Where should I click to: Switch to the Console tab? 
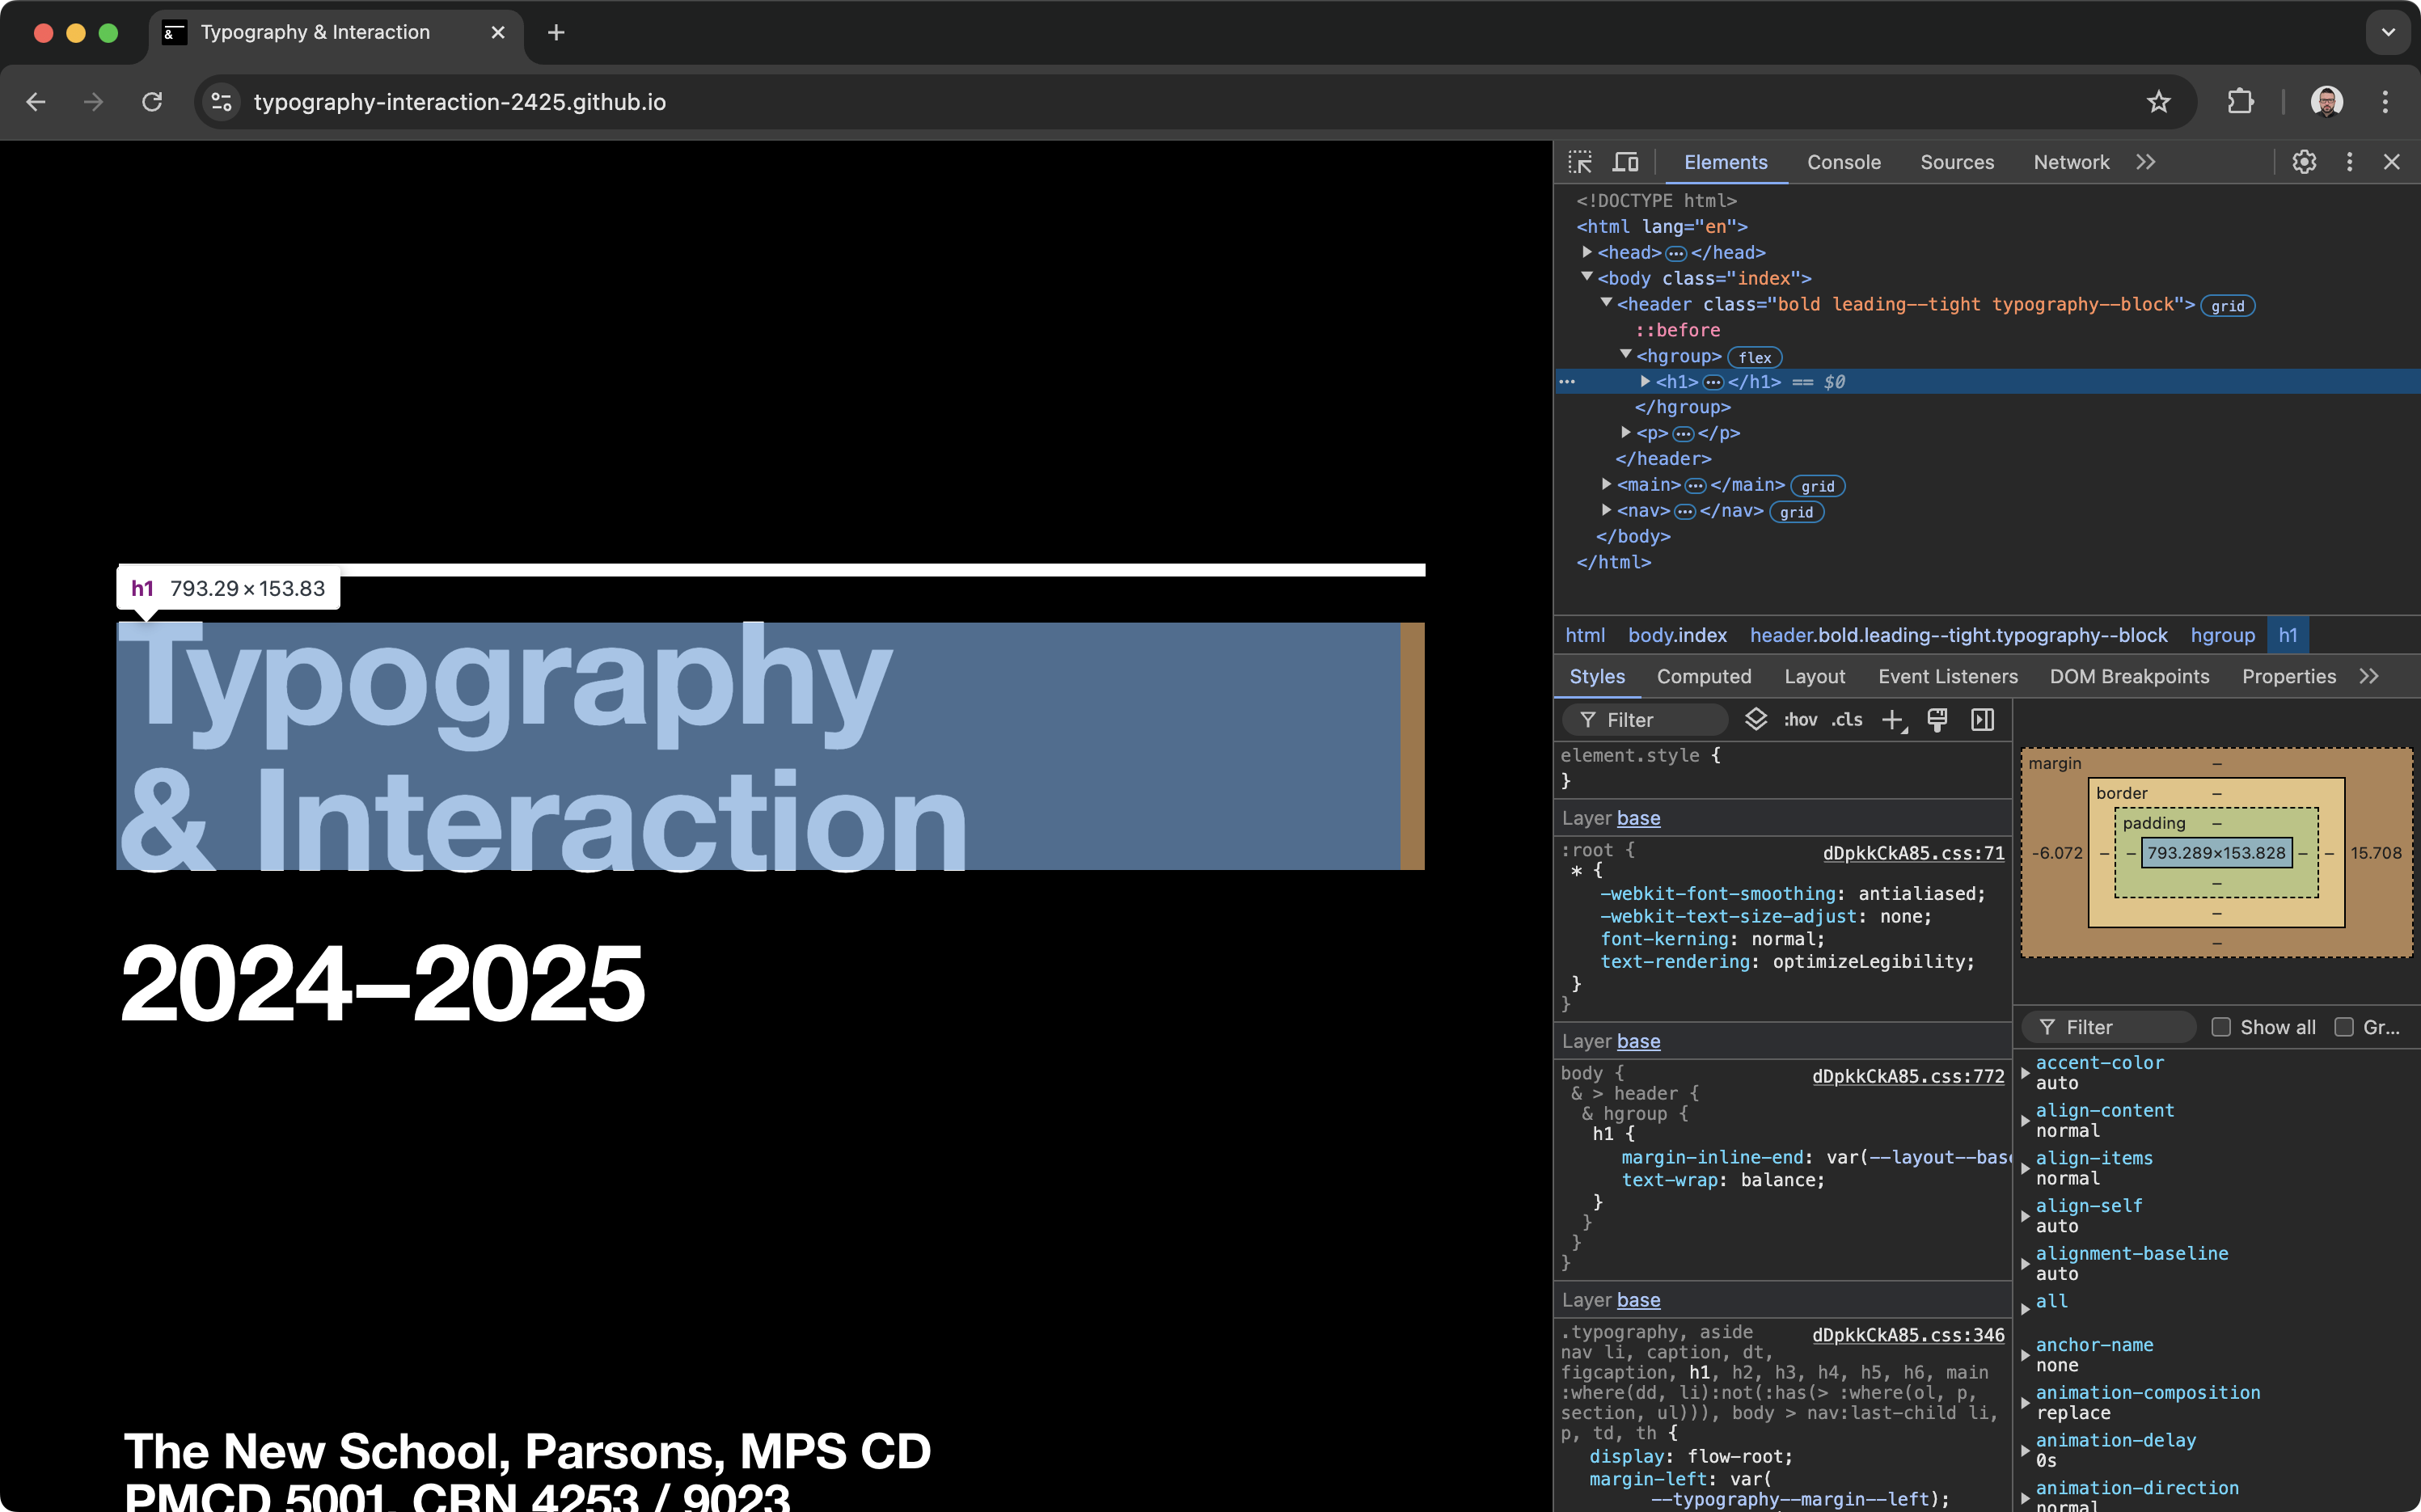click(x=1843, y=162)
